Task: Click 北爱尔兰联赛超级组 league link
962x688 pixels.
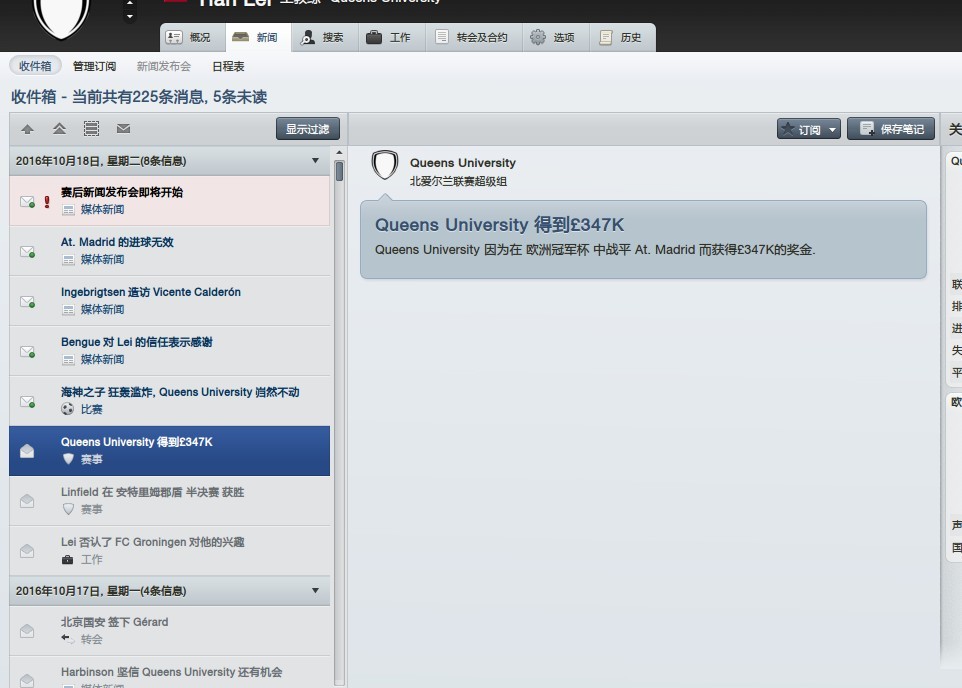Action: pos(458,182)
